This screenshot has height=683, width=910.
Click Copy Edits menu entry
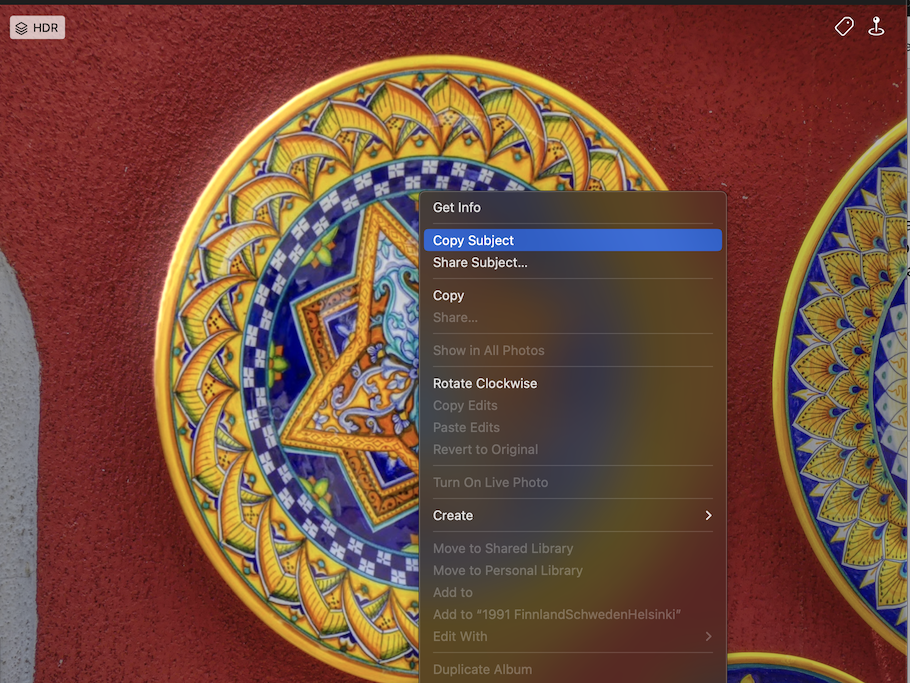(x=572, y=406)
